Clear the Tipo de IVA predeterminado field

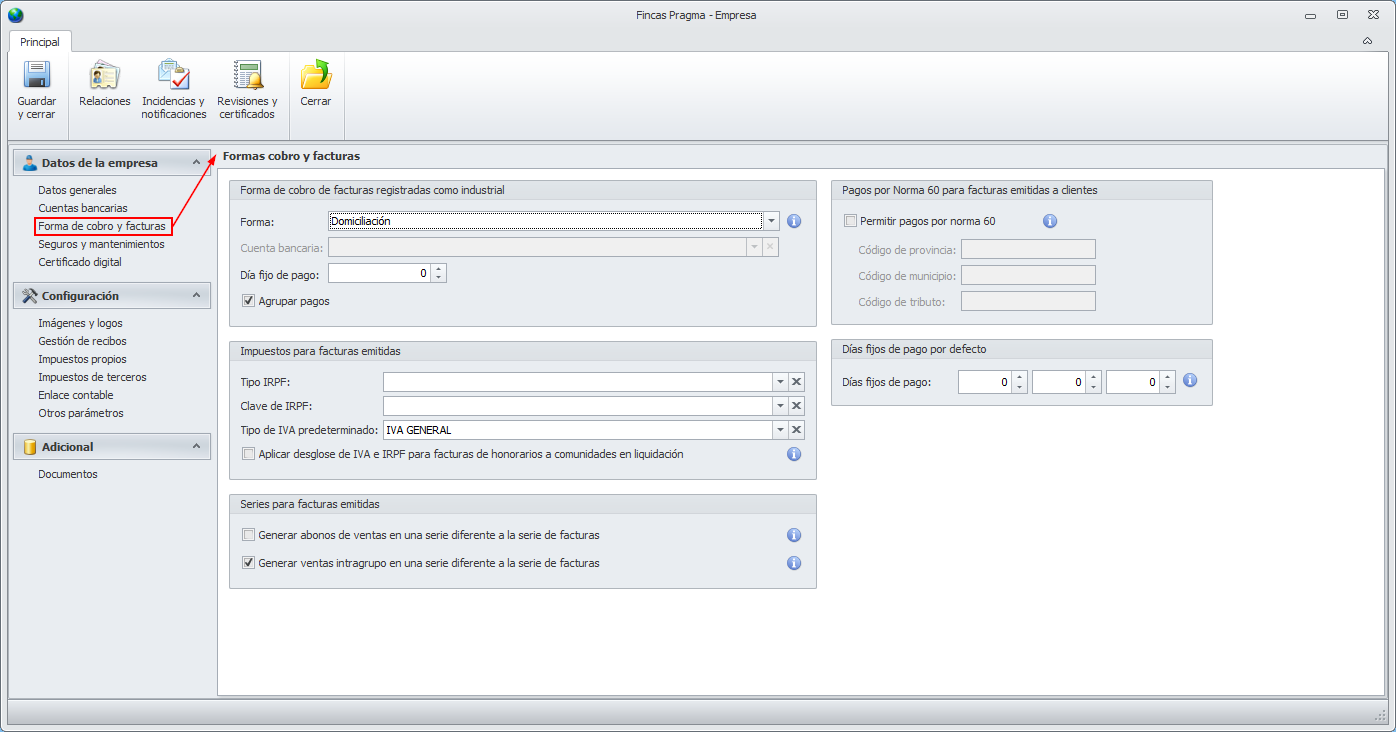pyautogui.click(x=797, y=430)
